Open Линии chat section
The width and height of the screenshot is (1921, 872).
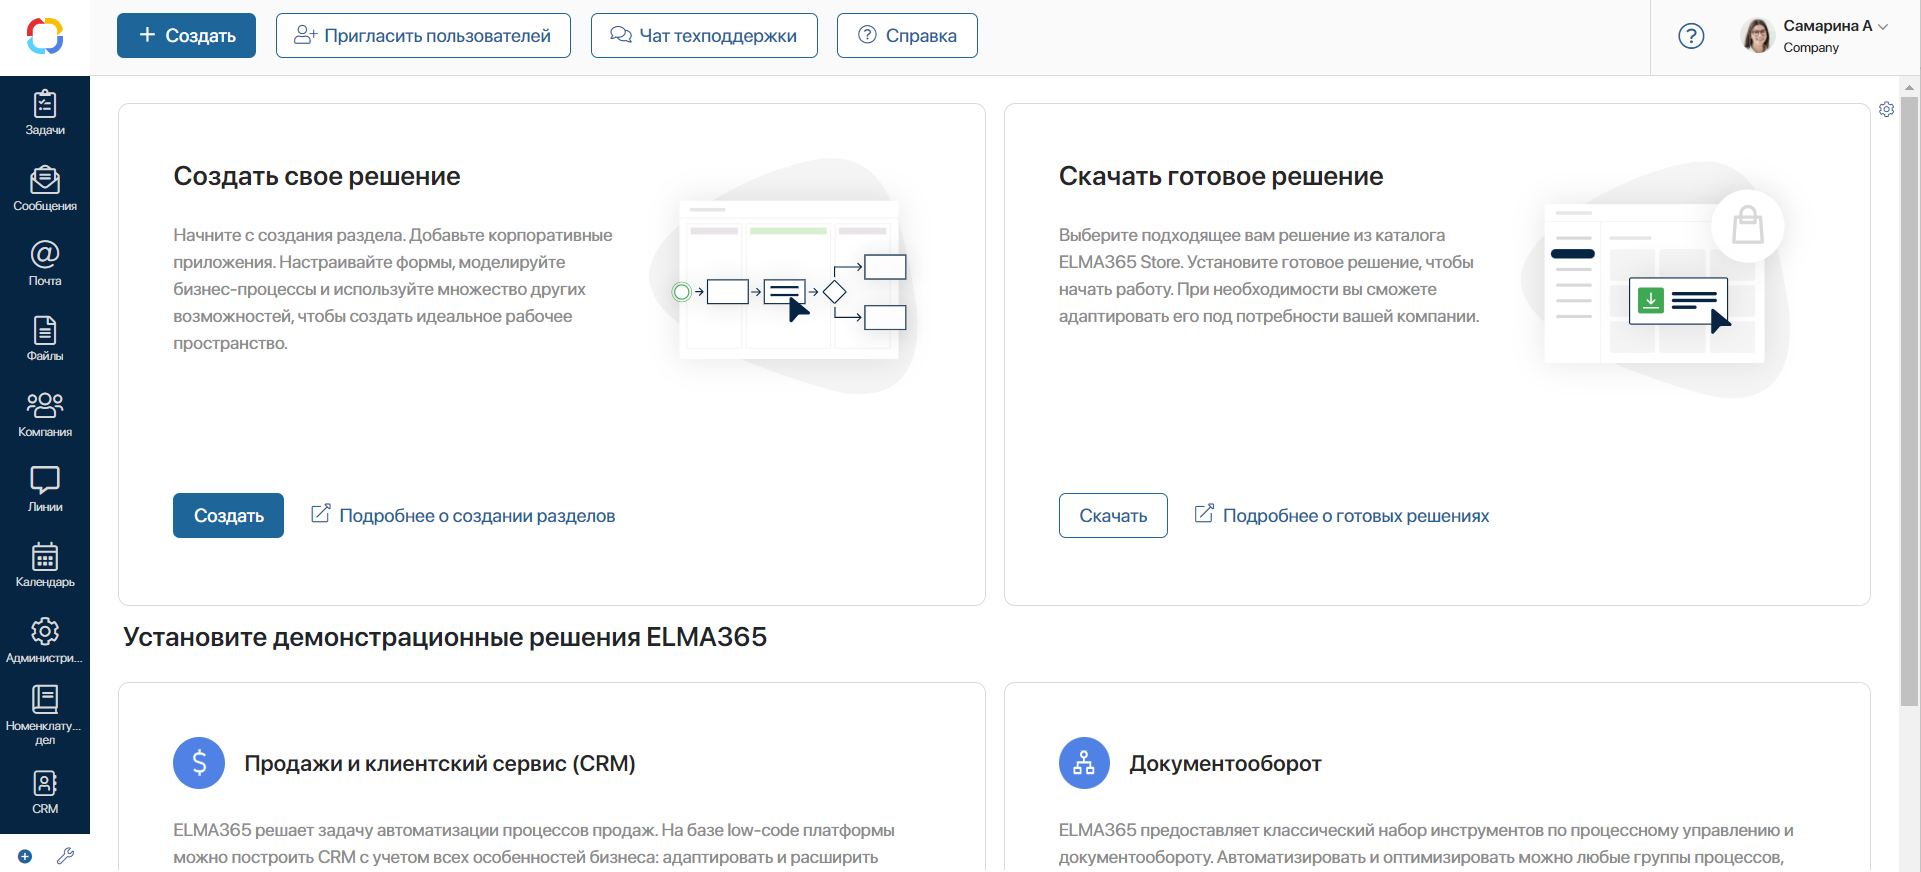coord(45,490)
